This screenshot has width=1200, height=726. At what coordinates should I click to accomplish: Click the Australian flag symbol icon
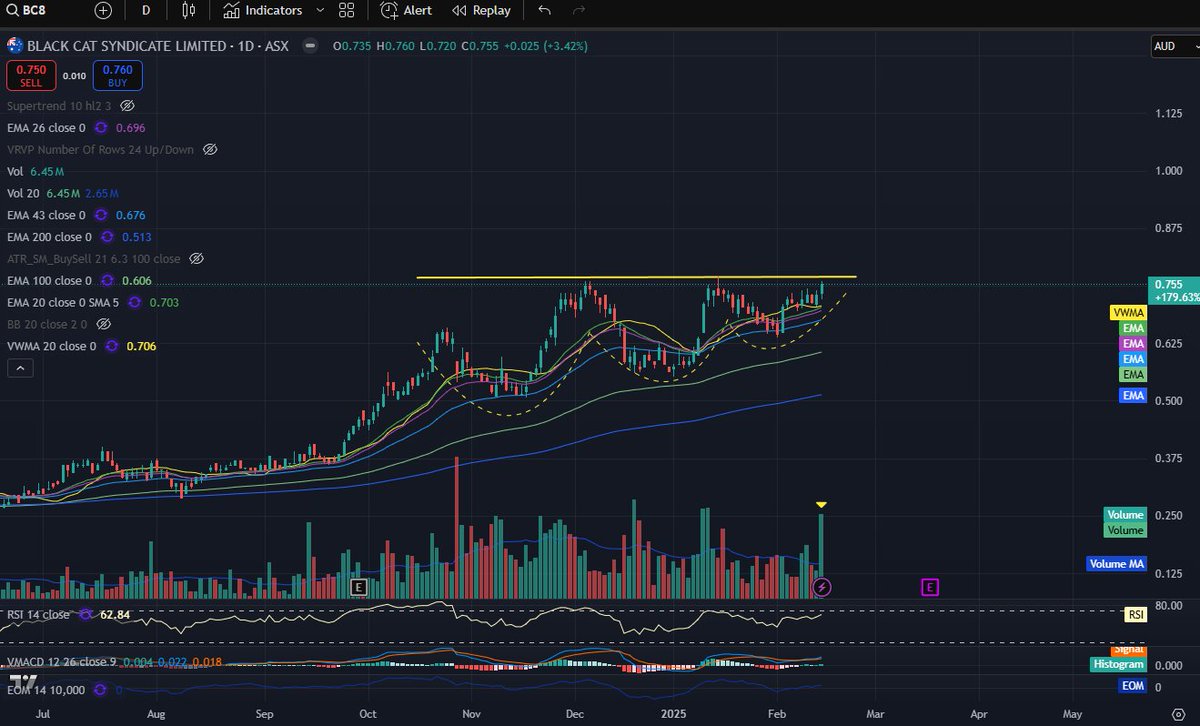tap(14, 46)
